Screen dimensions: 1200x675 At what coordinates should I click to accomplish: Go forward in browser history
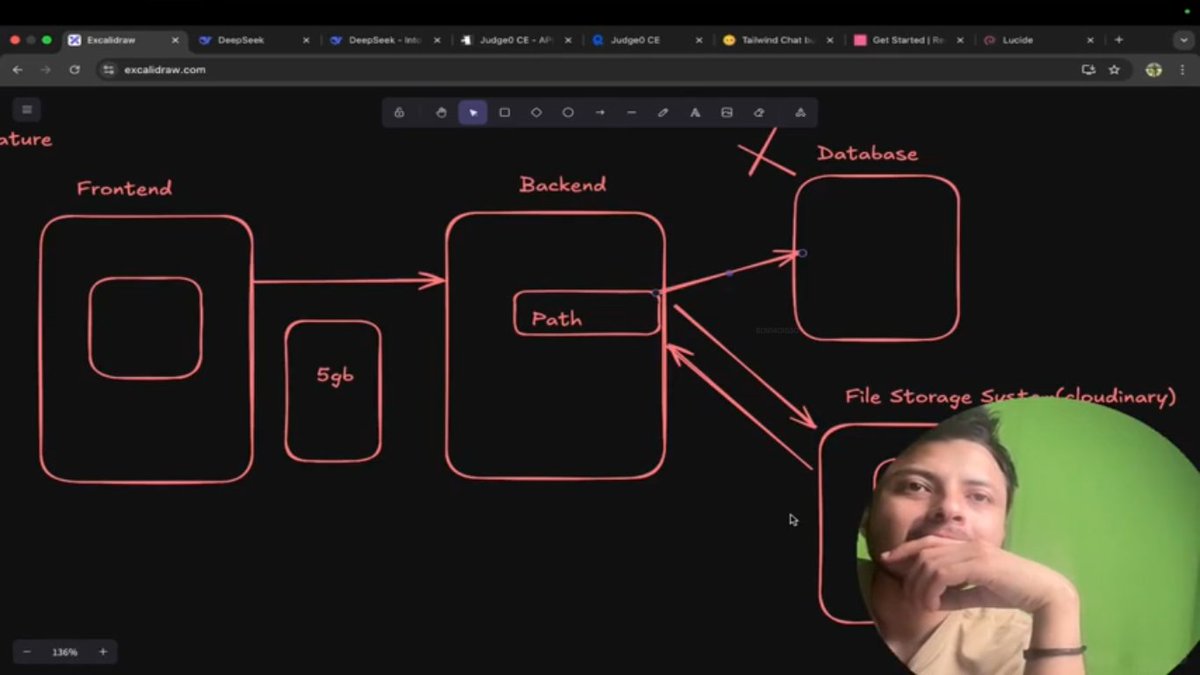click(46, 70)
